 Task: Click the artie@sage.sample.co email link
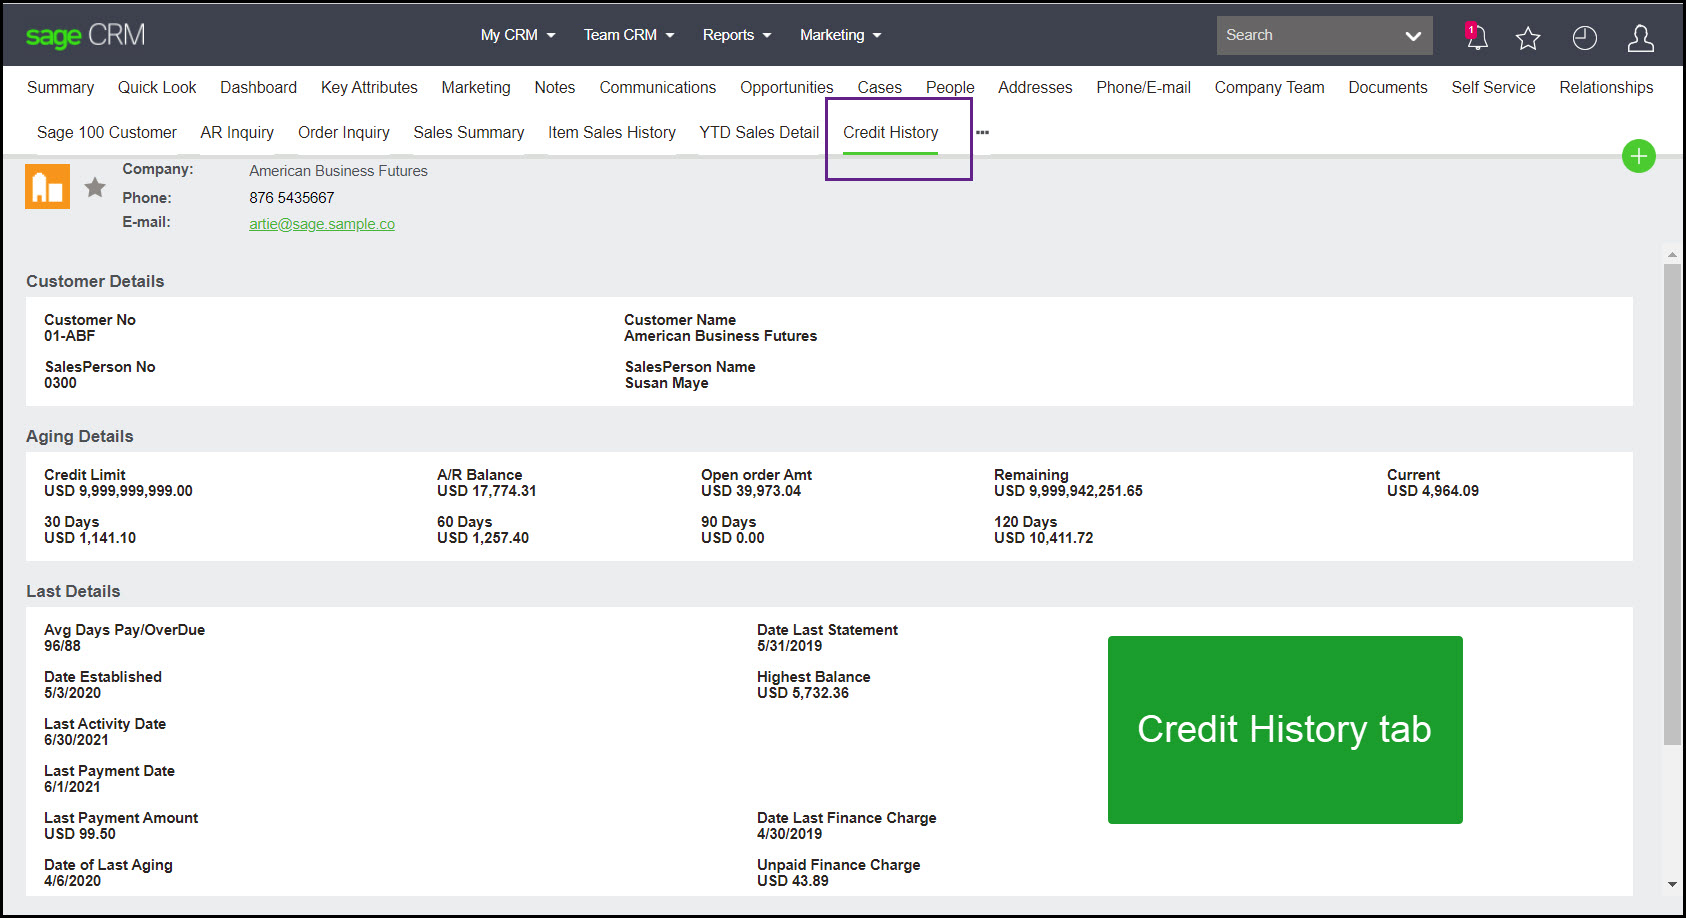(321, 223)
